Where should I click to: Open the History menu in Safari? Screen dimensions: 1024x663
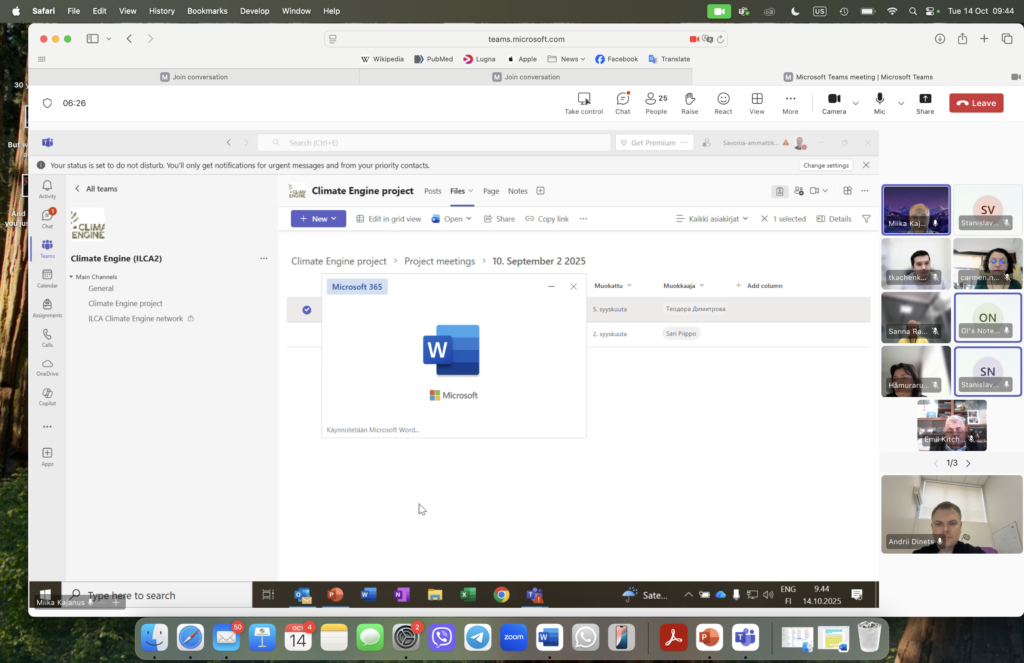click(x=161, y=11)
